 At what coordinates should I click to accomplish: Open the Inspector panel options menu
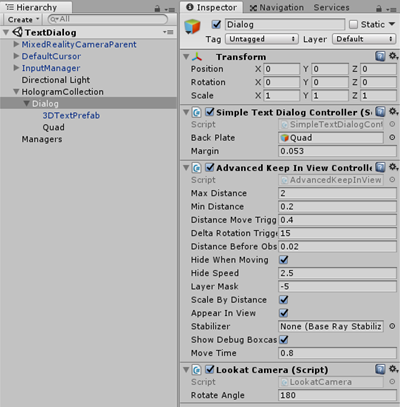(392, 9)
